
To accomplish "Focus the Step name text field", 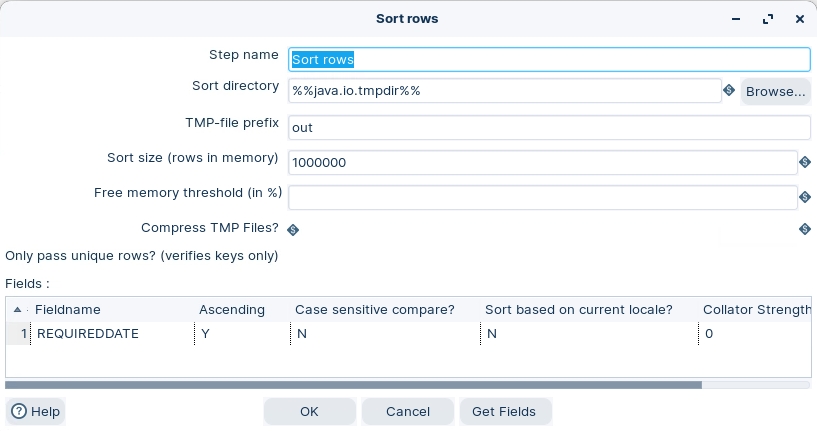I will (x=548, y=59).
